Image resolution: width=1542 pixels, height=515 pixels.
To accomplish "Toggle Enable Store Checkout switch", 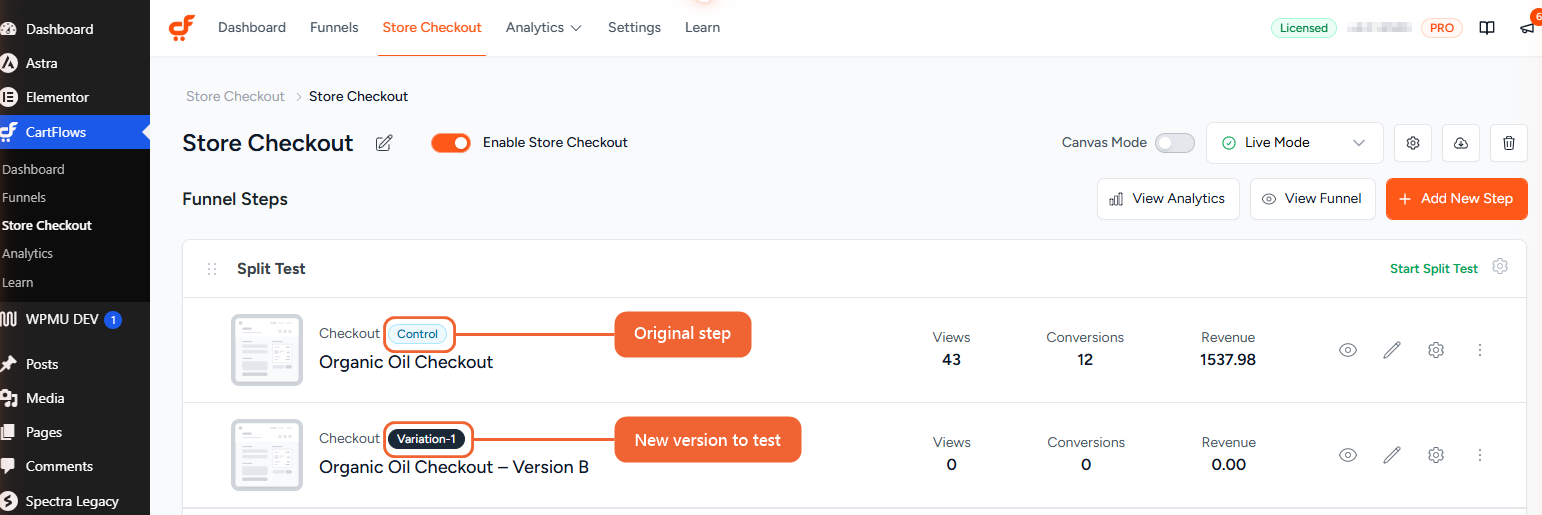I will point(451,143).
